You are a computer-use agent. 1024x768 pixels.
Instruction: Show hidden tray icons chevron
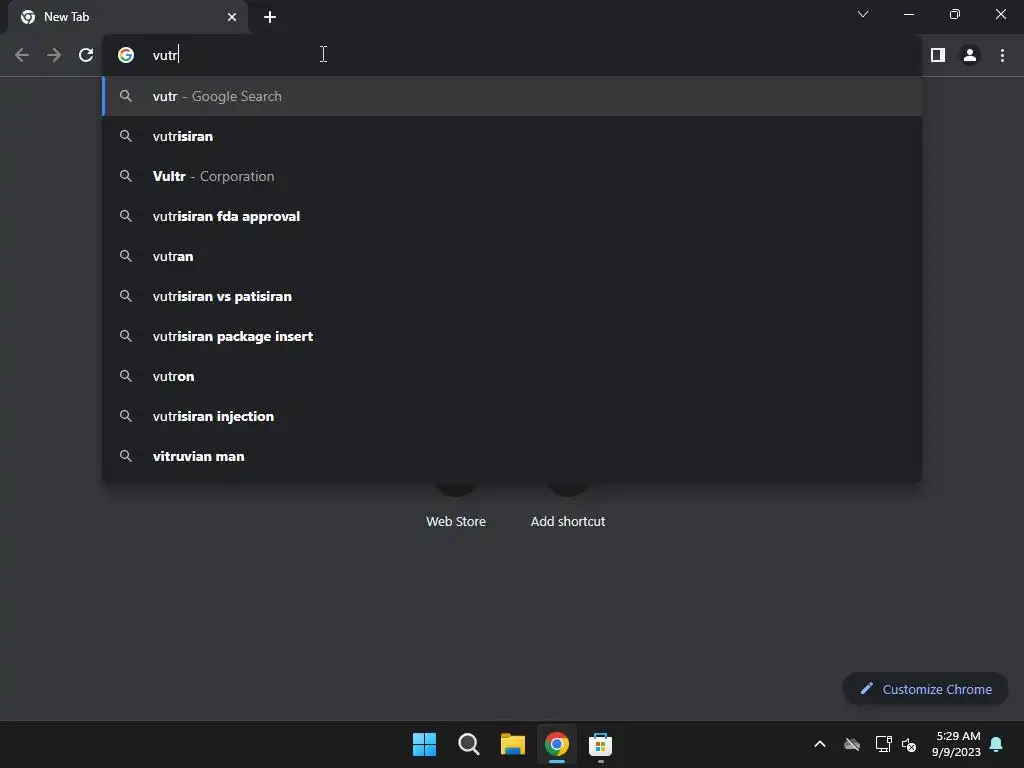[820, 744]
